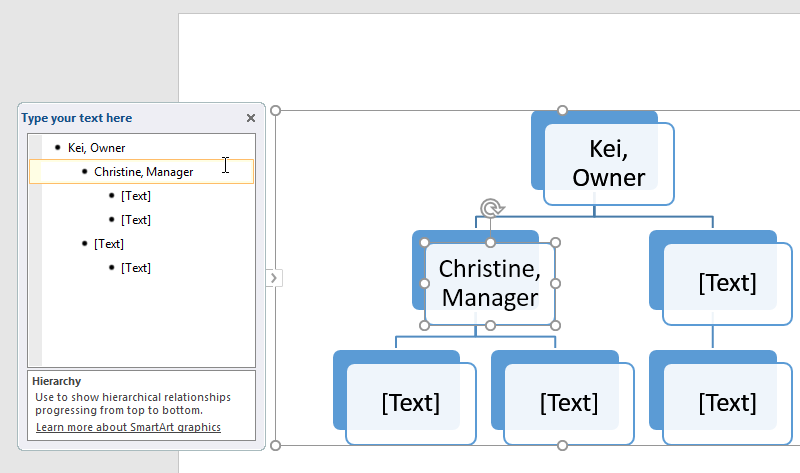Collapse text pane using frame edge arrow
The image size is (800, 473).
[x=274, y=278]
